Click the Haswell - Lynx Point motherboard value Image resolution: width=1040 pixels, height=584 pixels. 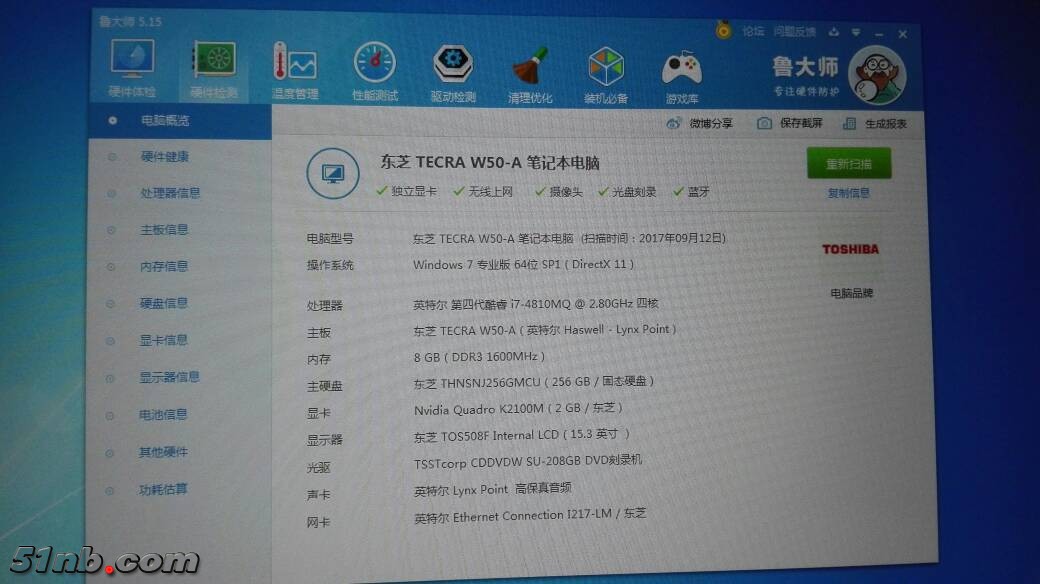545,330
